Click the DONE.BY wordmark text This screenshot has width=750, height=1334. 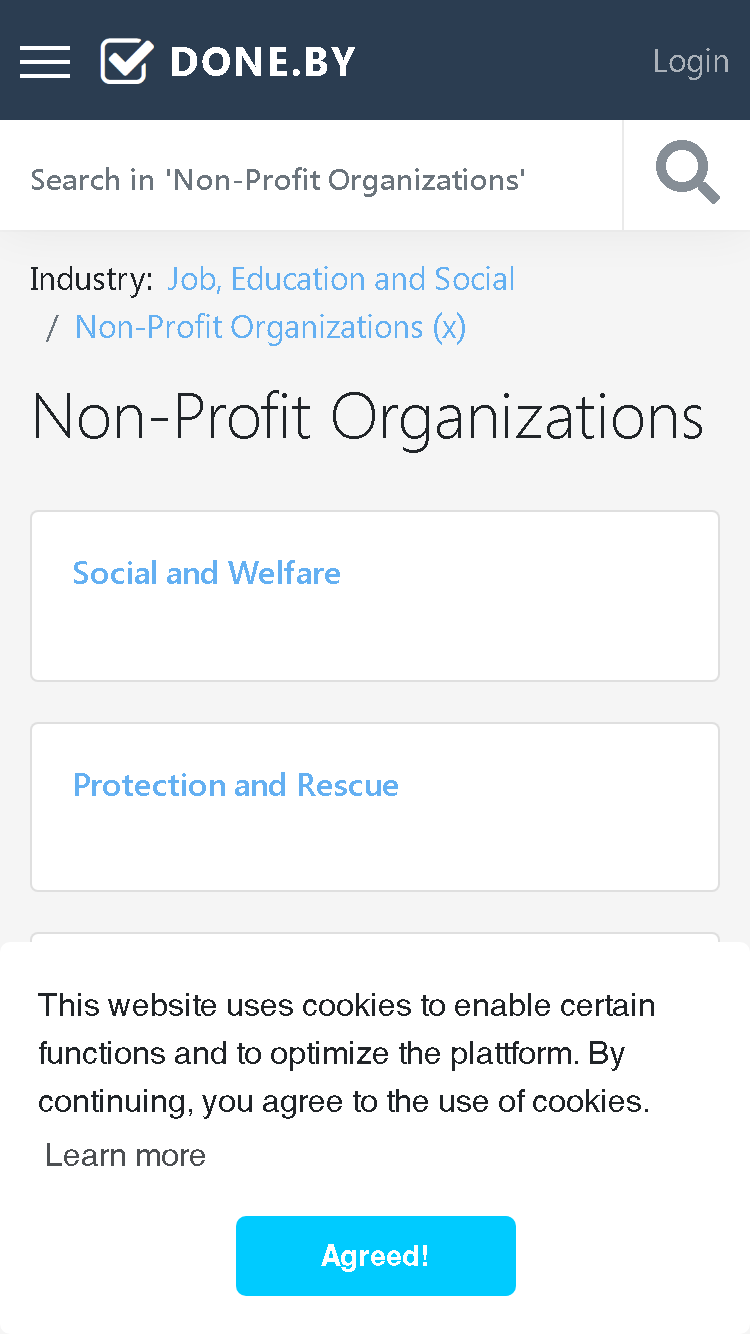click(263, 62)
